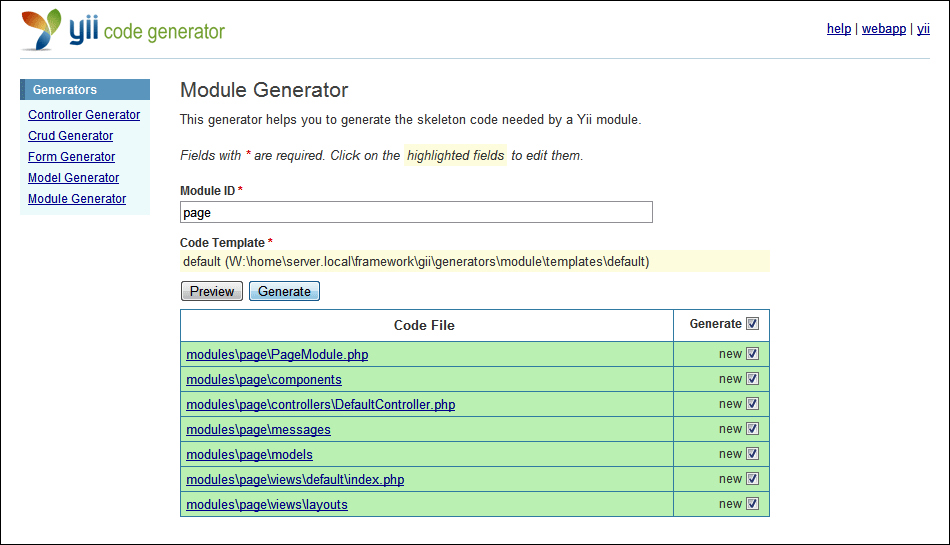Click the modules\page\models link
The width and height of the screenshot is (950, 545).
coord(249,455)
